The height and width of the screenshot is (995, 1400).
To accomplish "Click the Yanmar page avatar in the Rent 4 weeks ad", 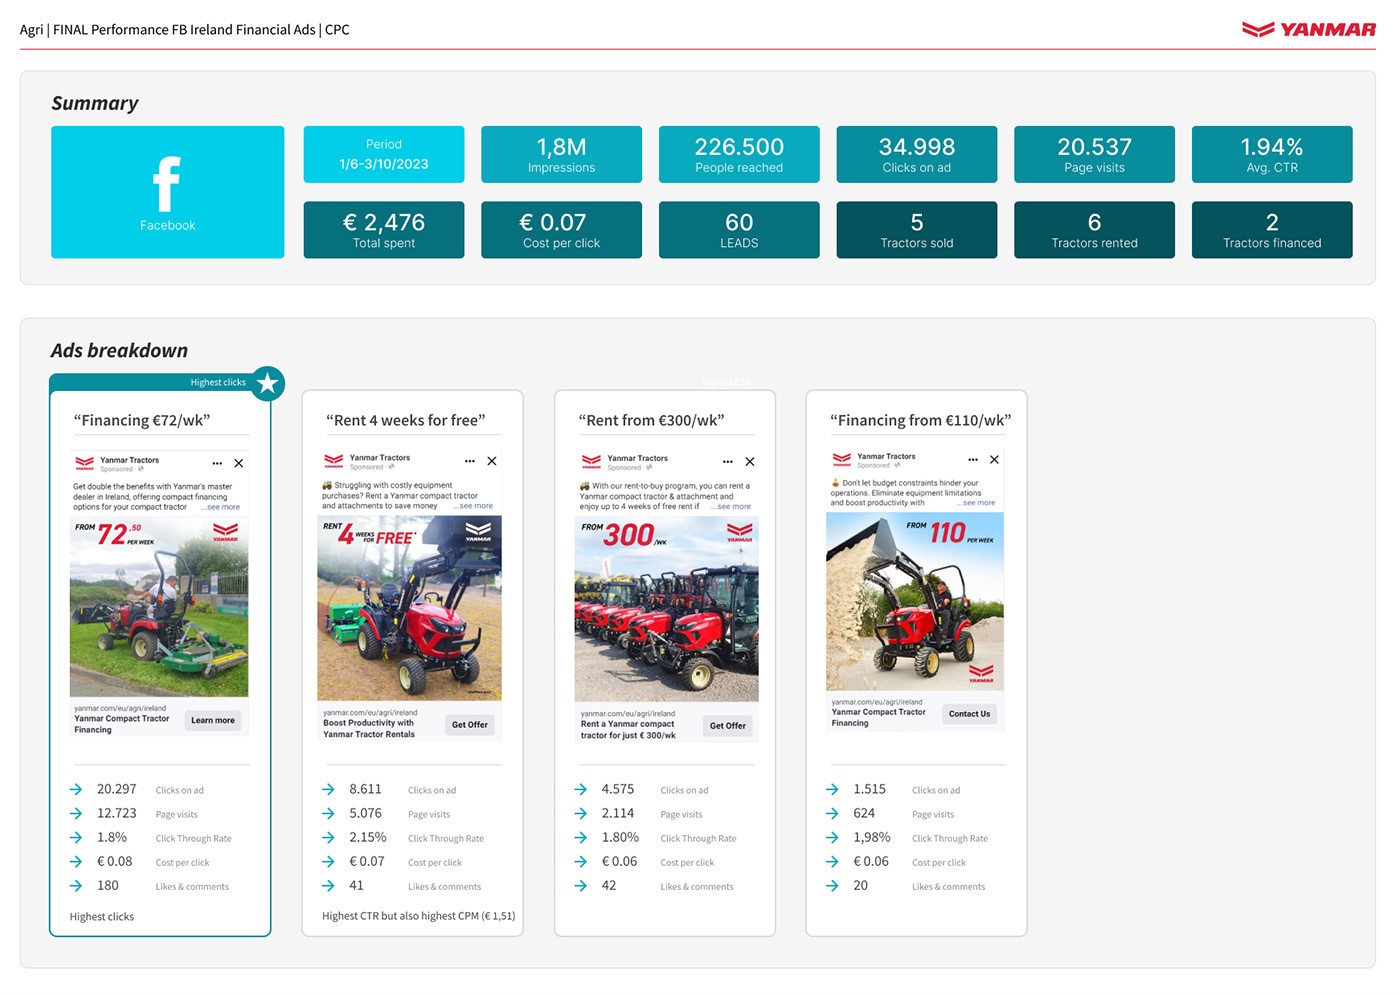I will [334, 461].
